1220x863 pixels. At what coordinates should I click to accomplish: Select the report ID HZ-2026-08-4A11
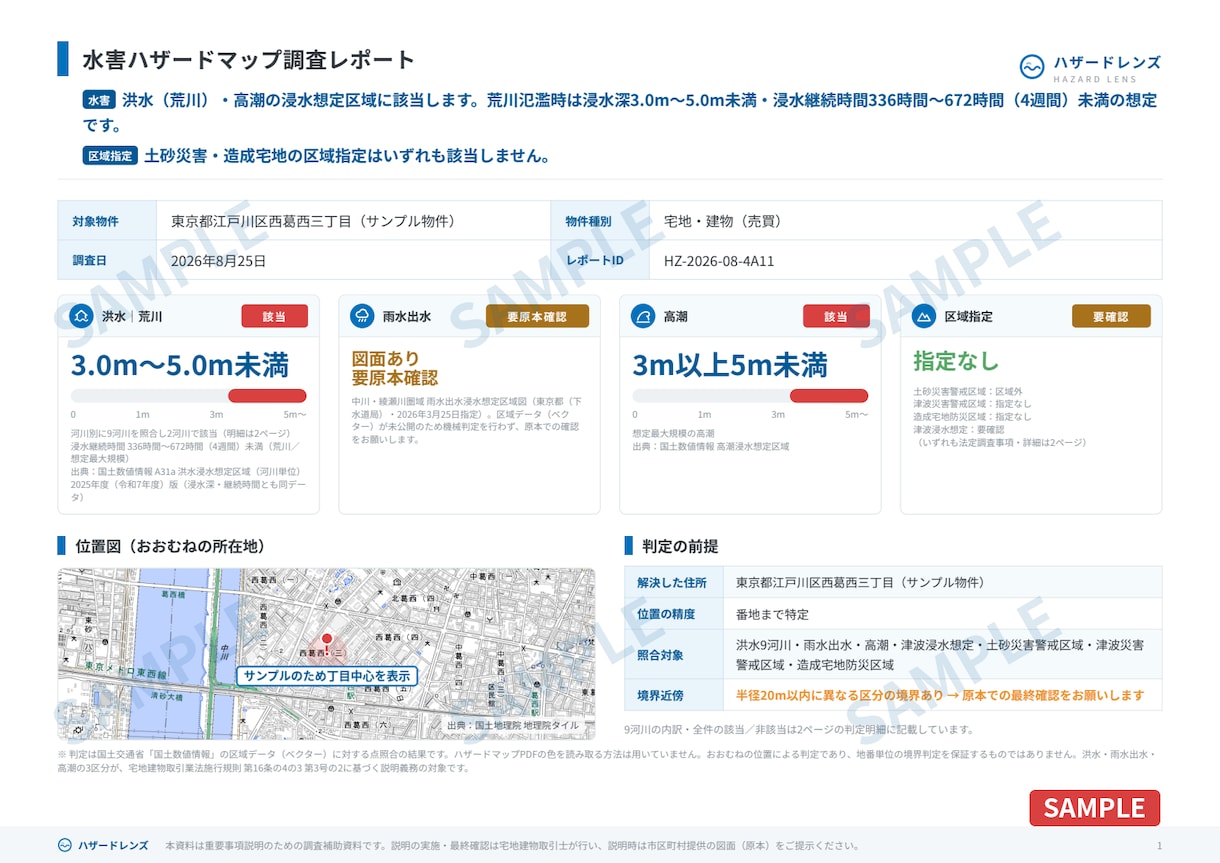click(x=719, y=261)
